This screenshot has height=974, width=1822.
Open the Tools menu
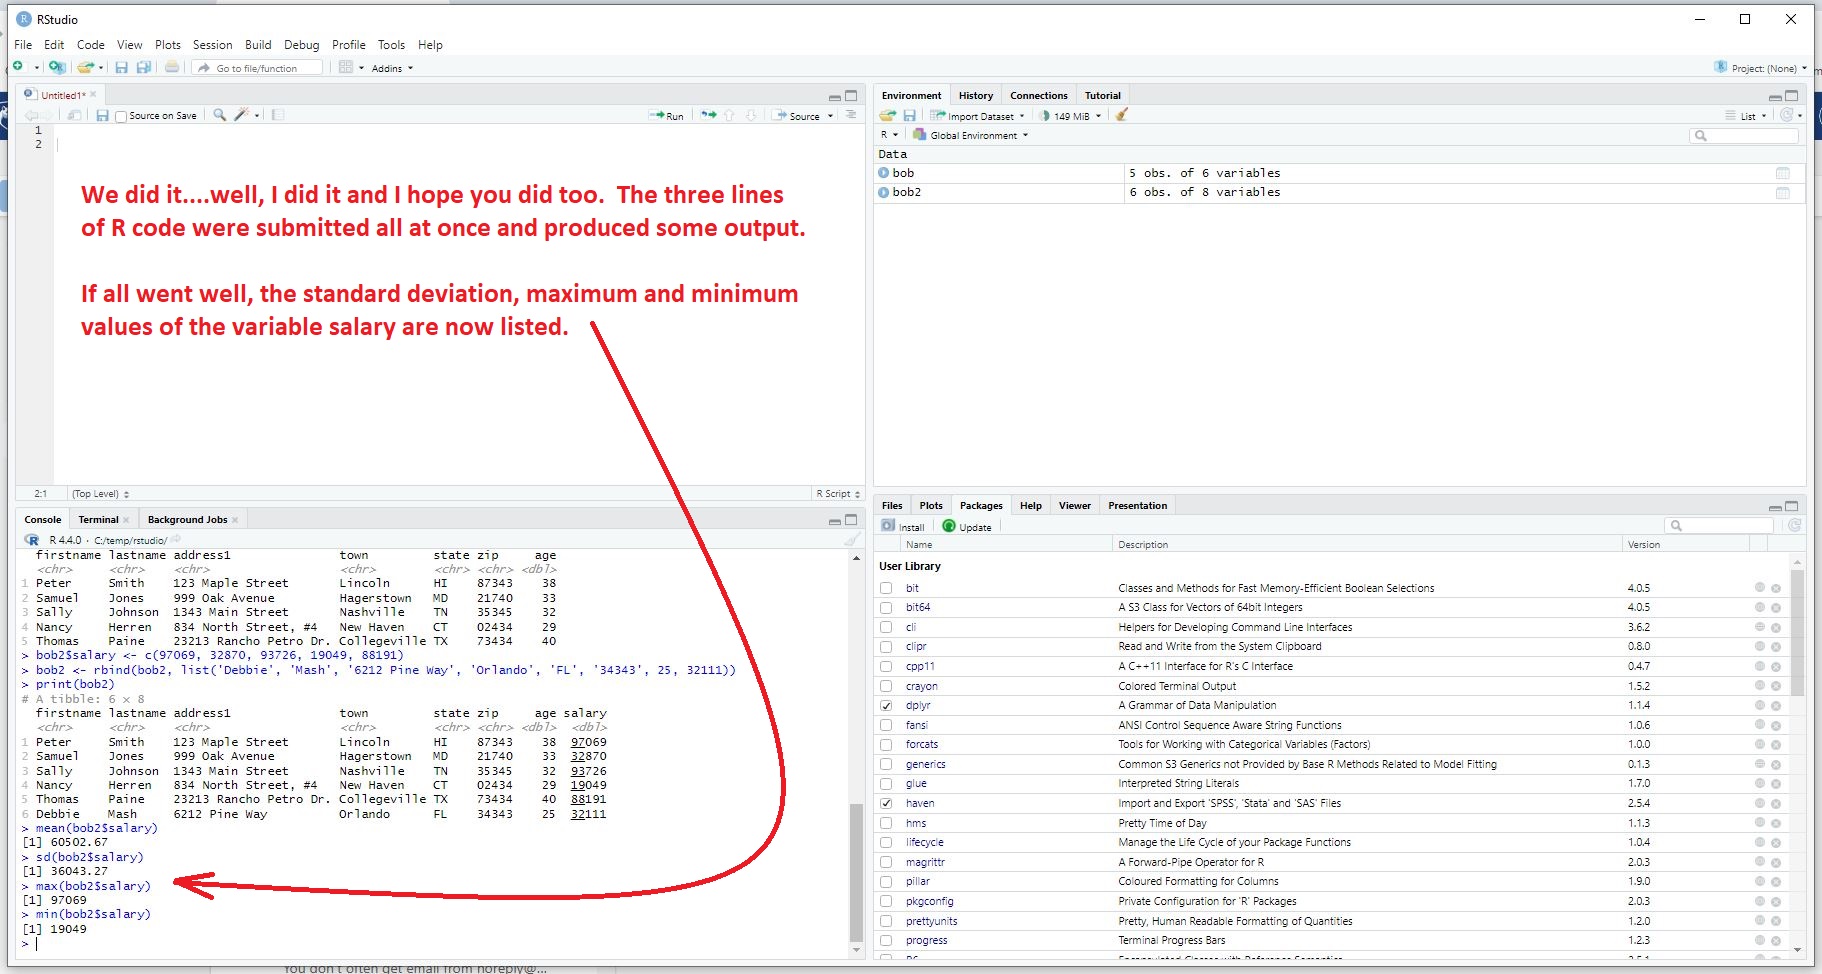click(391, 45)
